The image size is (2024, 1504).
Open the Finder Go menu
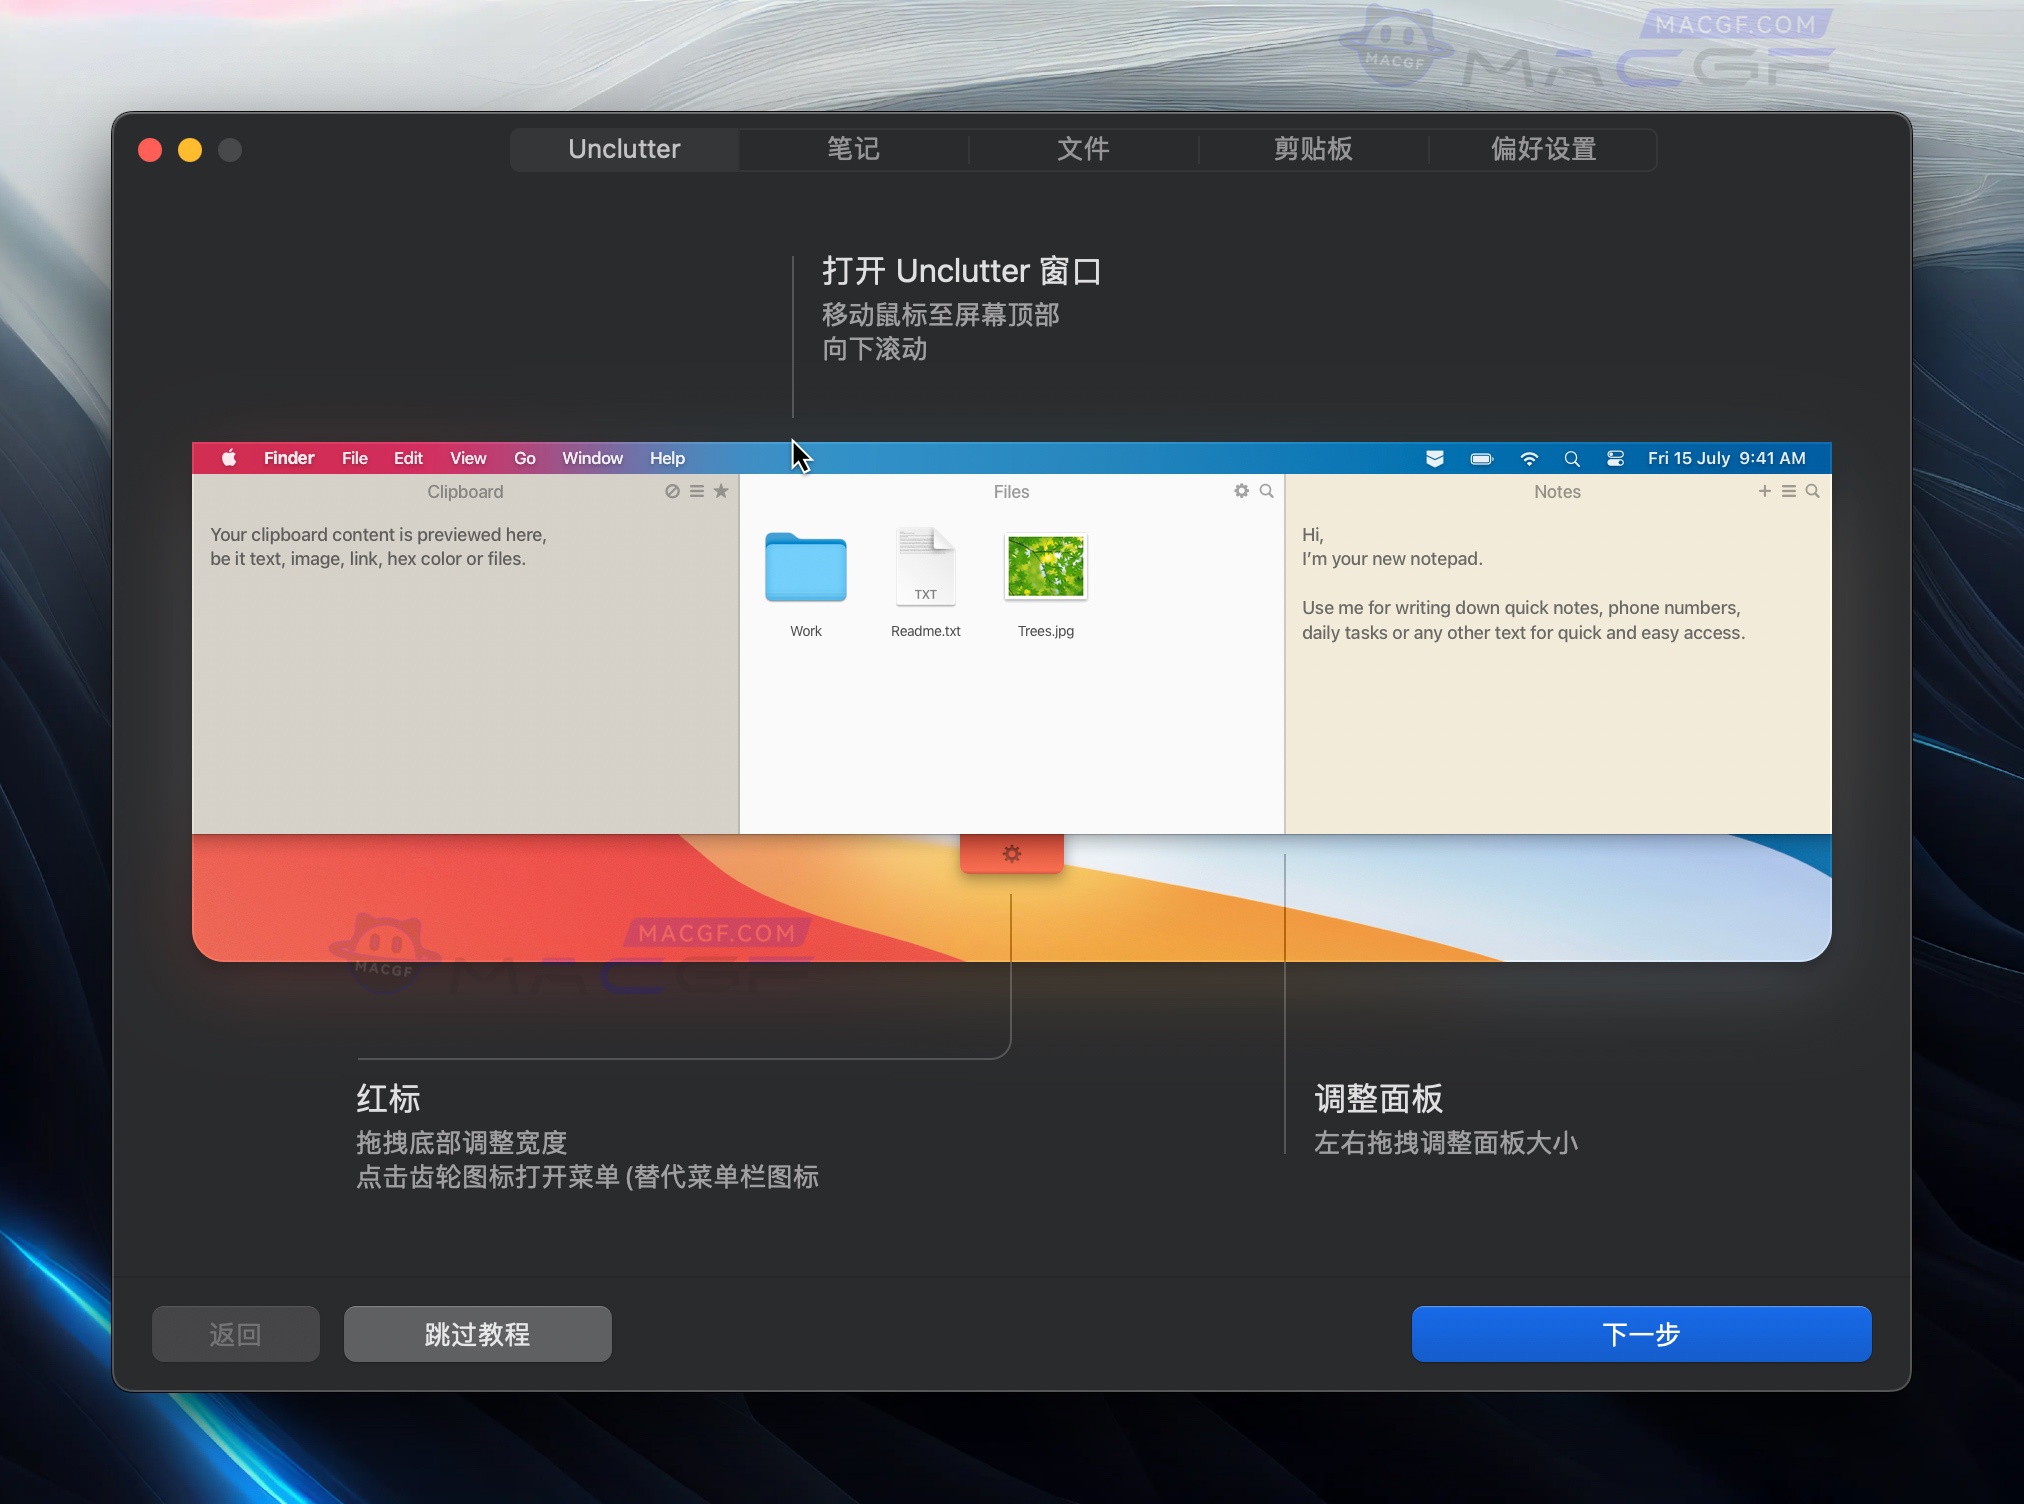(524, 458)
